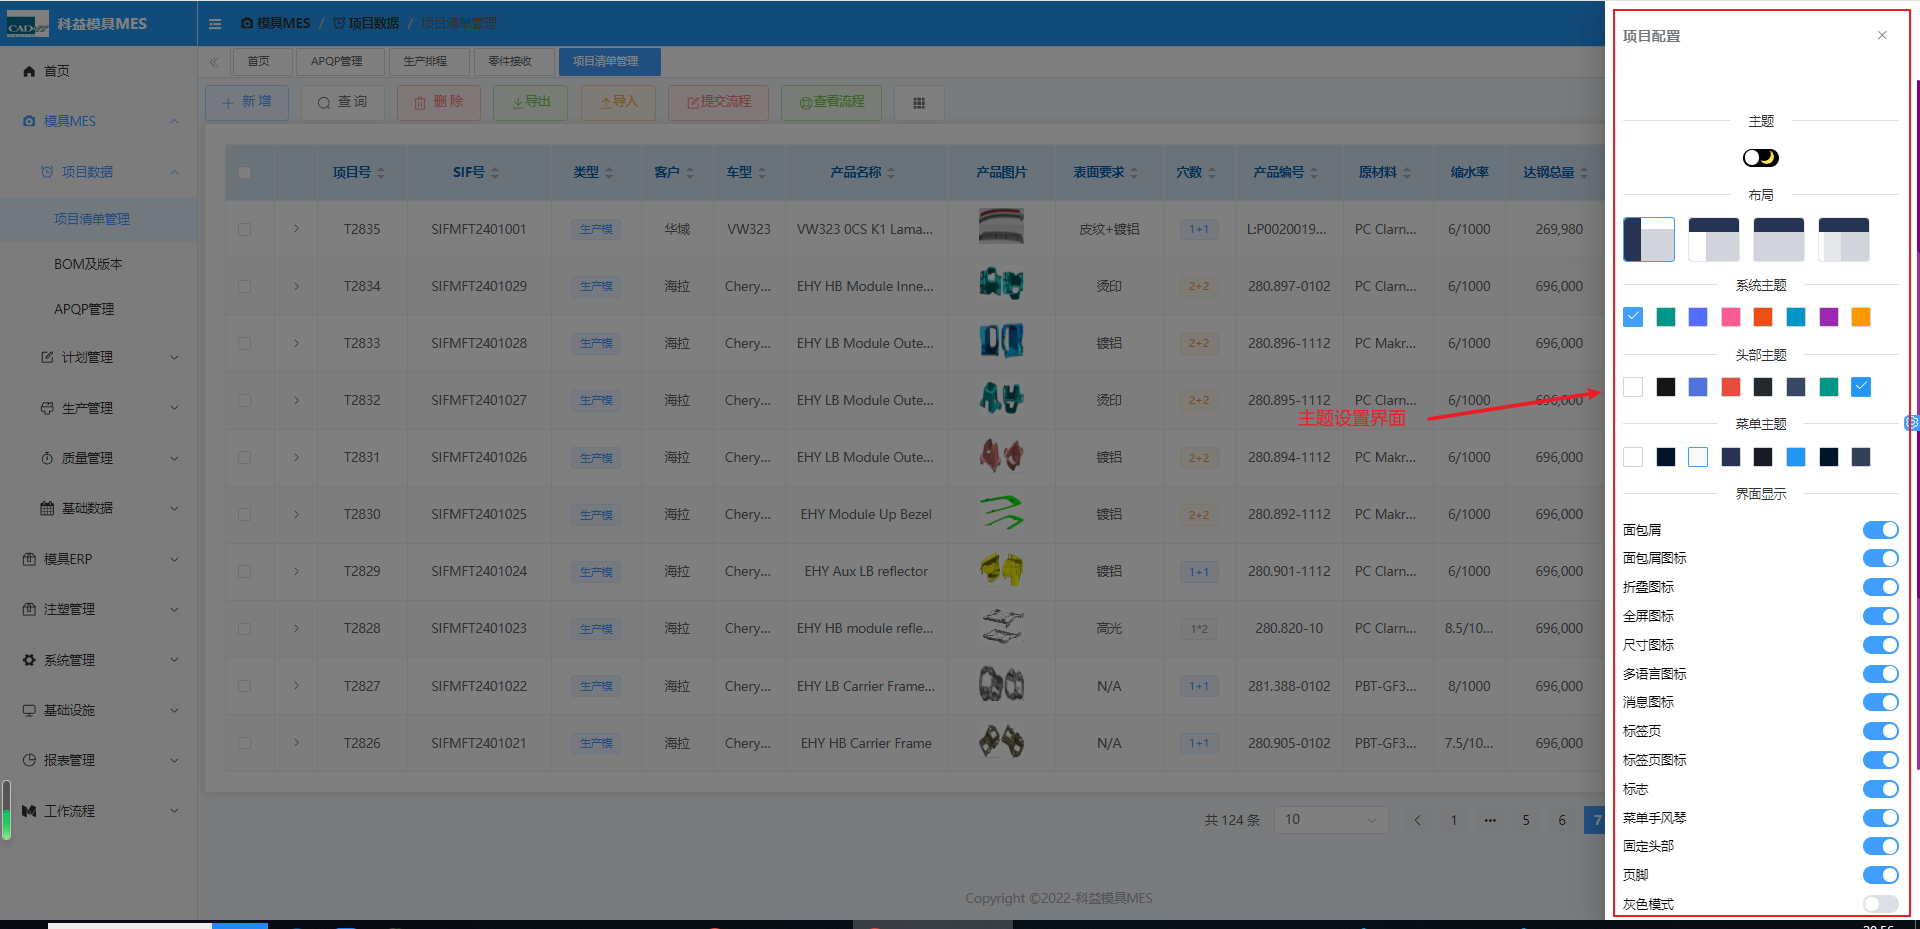Choose the third layout thumbnail option

[1778, 240]
